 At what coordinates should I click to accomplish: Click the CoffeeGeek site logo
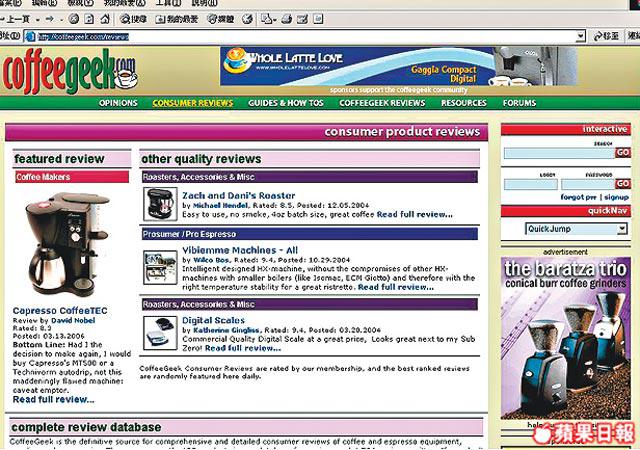(68, 72)
